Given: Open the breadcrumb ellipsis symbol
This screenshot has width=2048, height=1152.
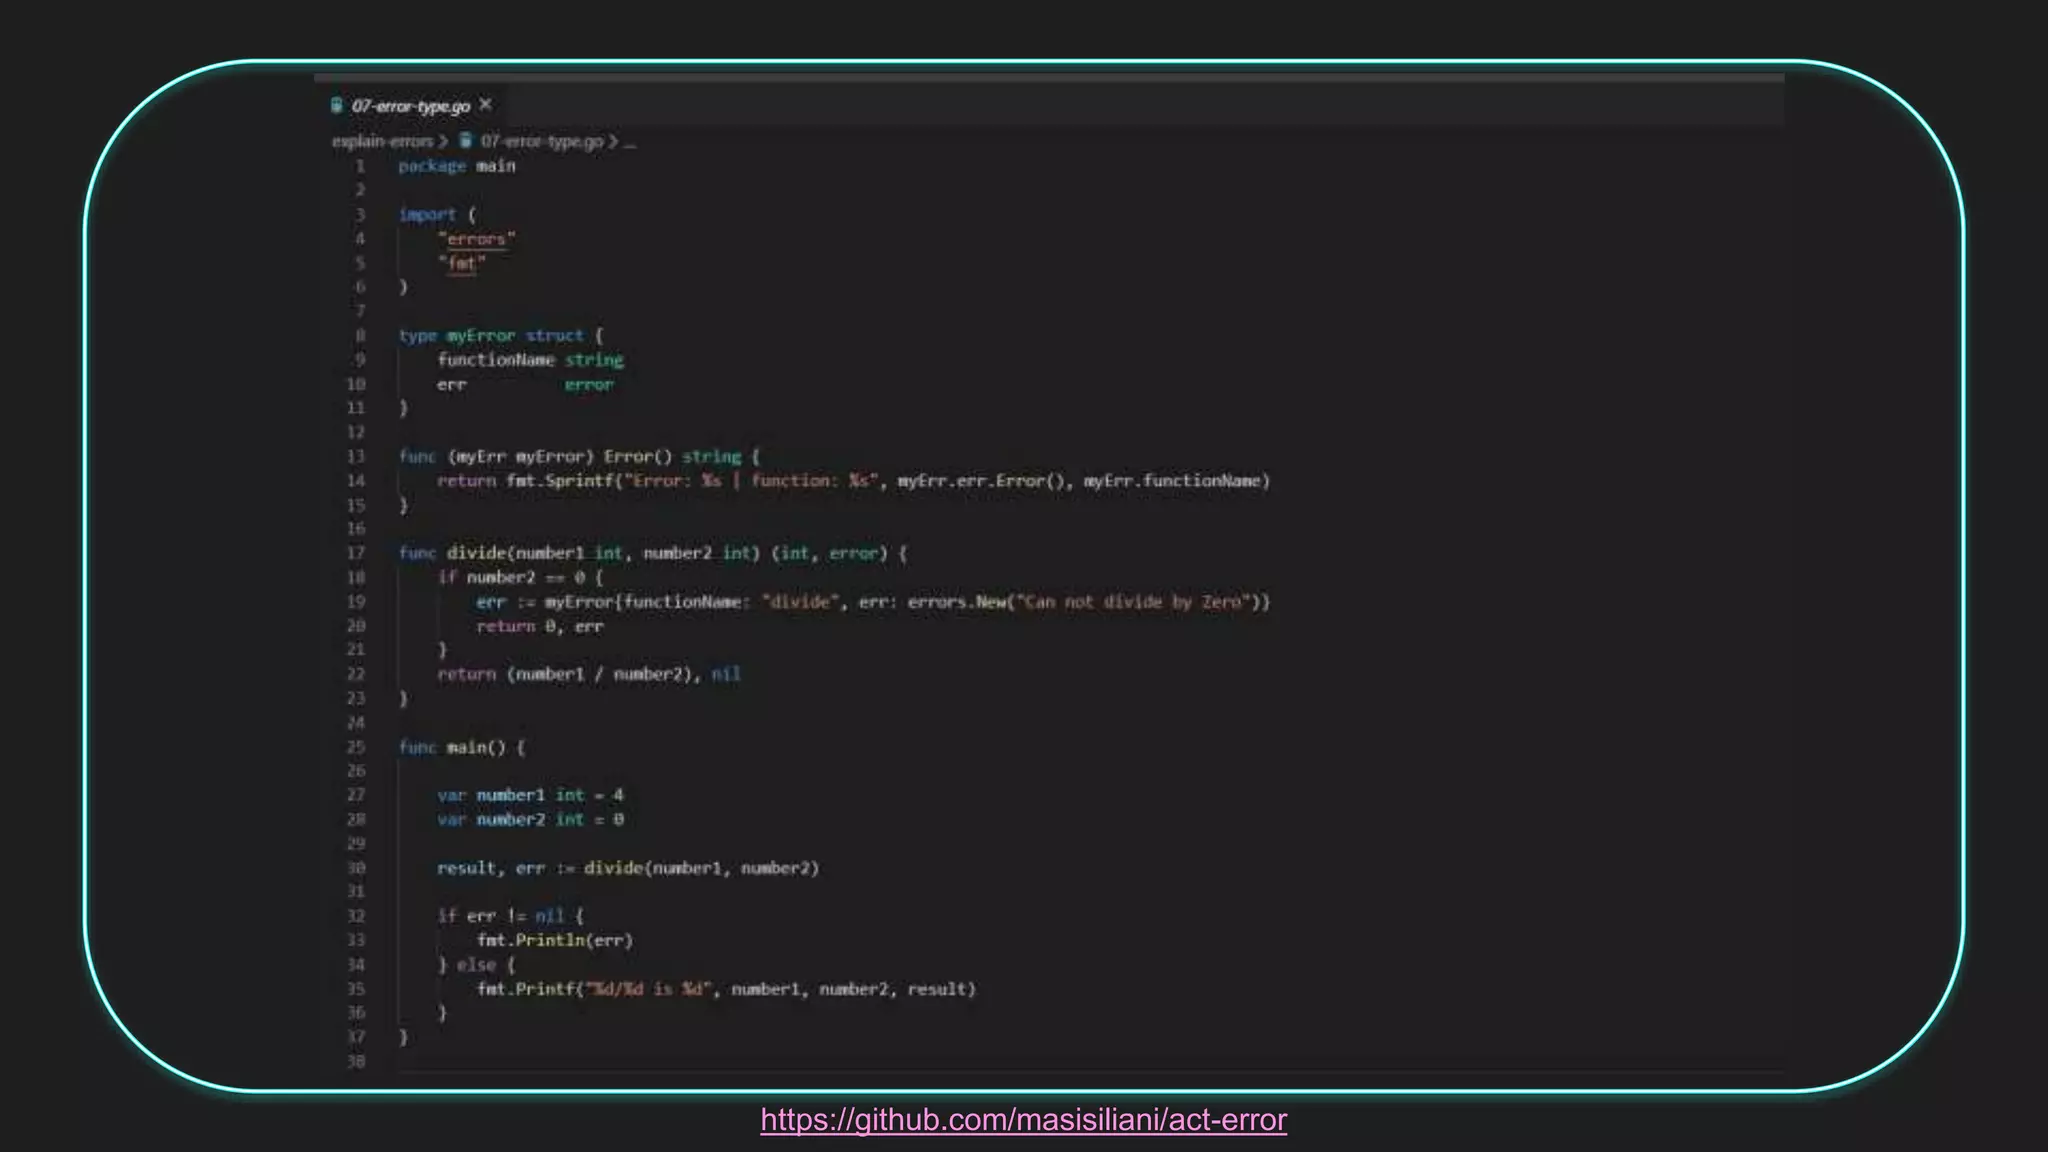Looking at the screenshot, I should coord(630,142).
